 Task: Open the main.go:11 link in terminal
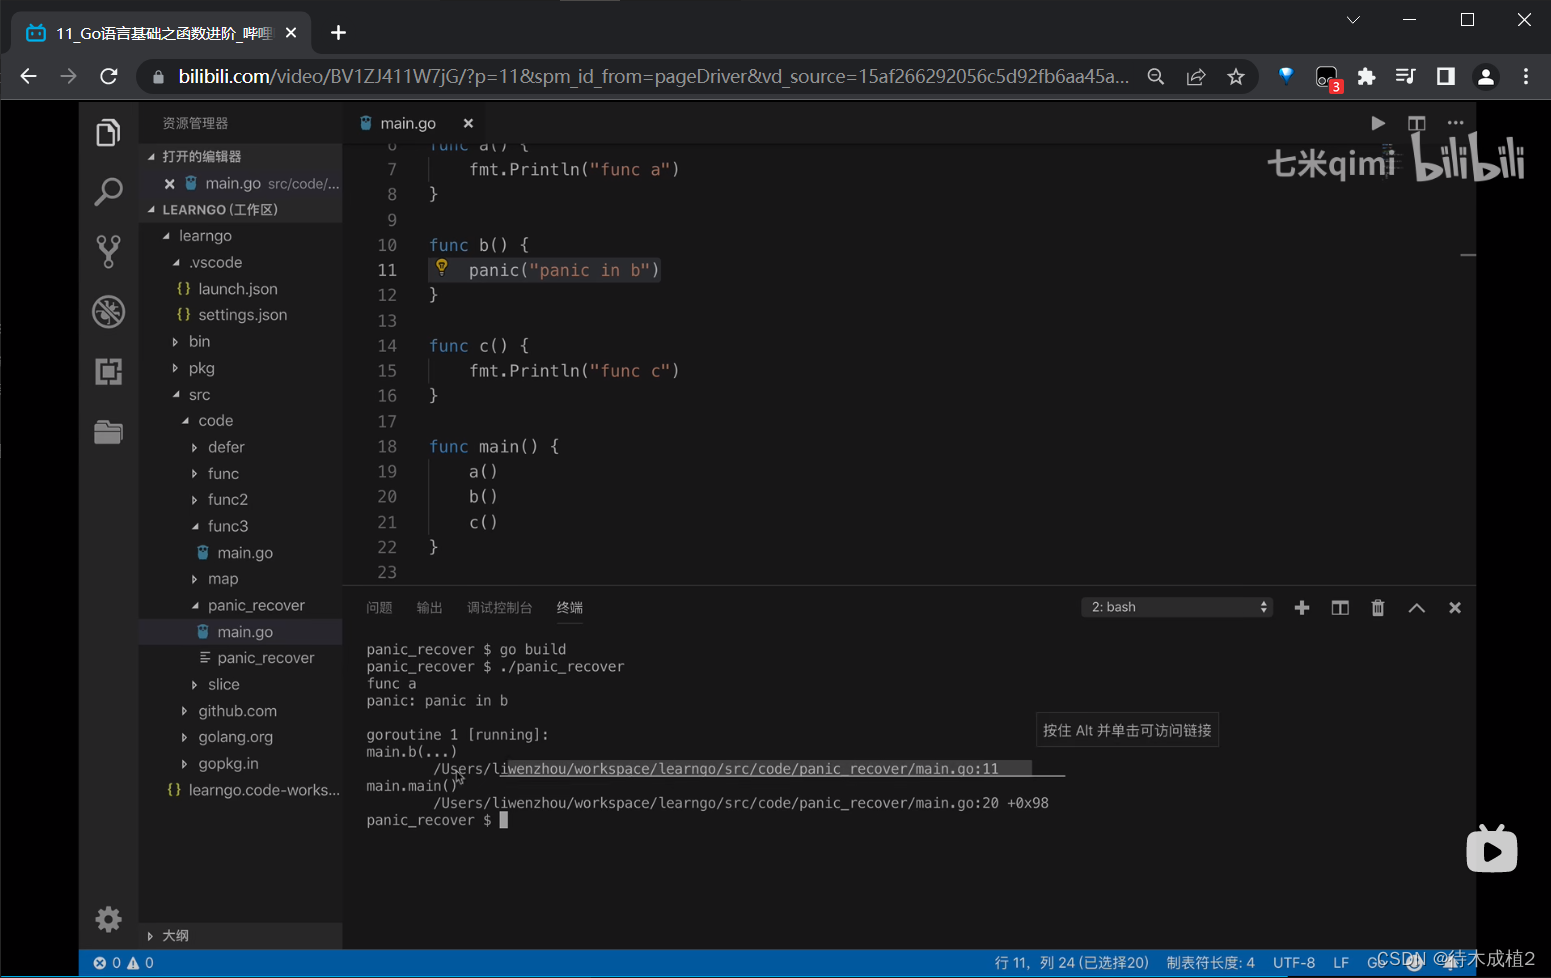716,768
